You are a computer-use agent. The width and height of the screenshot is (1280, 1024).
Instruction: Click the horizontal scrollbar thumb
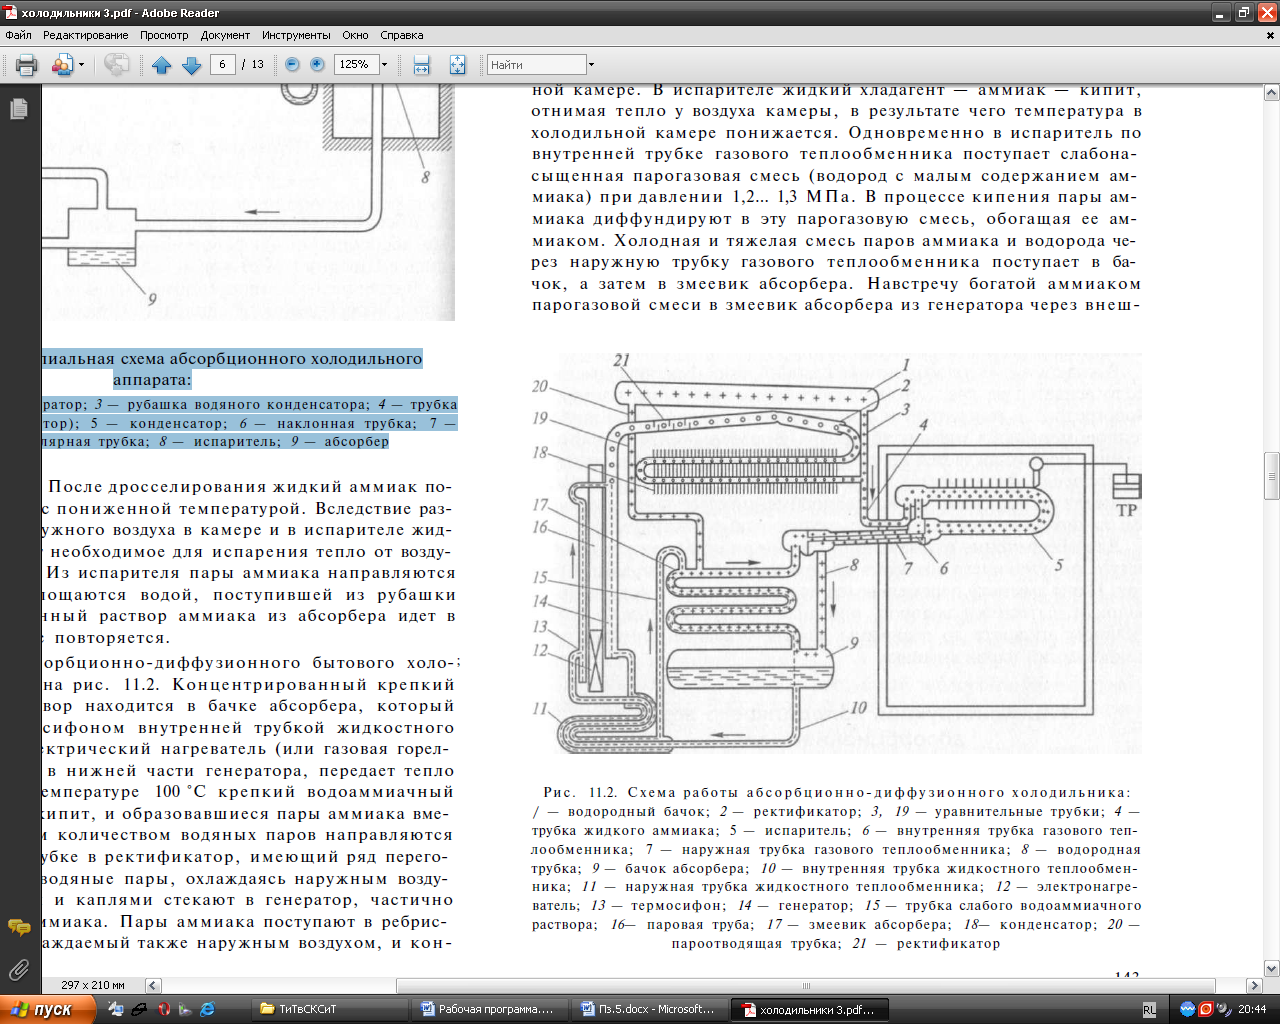tap(806, 985)
